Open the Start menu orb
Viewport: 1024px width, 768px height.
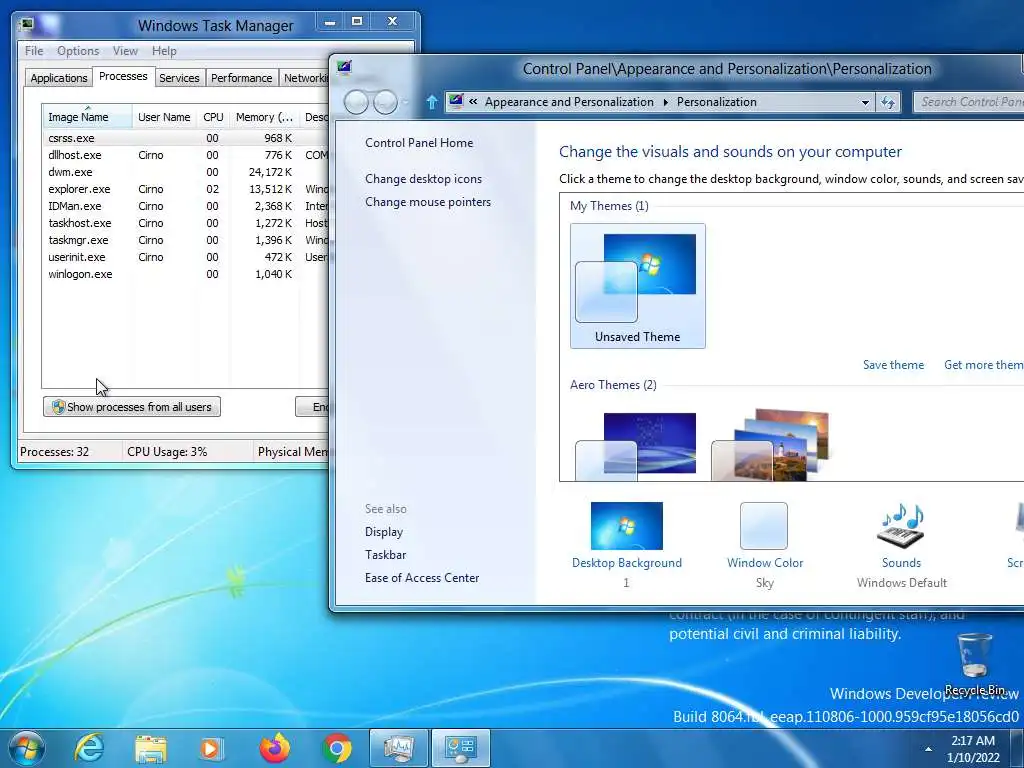(25, 748)
